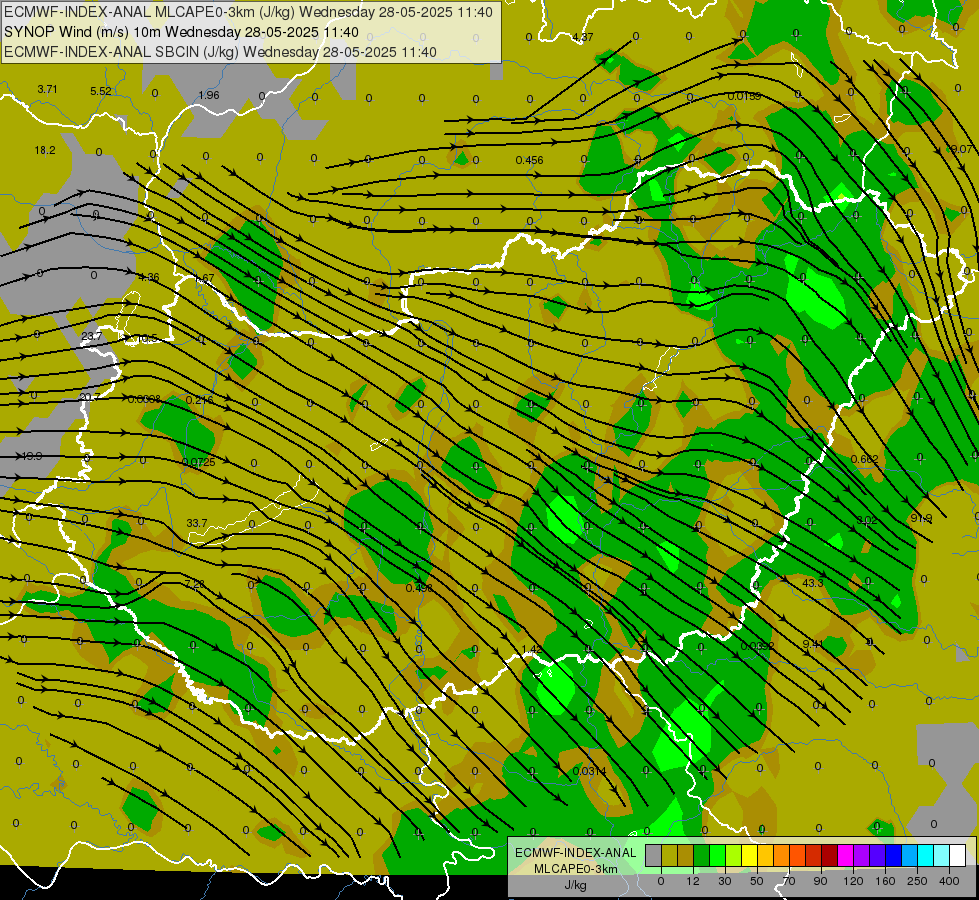Click the map value 91.9
This screenshot has height=900, width=979.
click(x=921, y=518)
